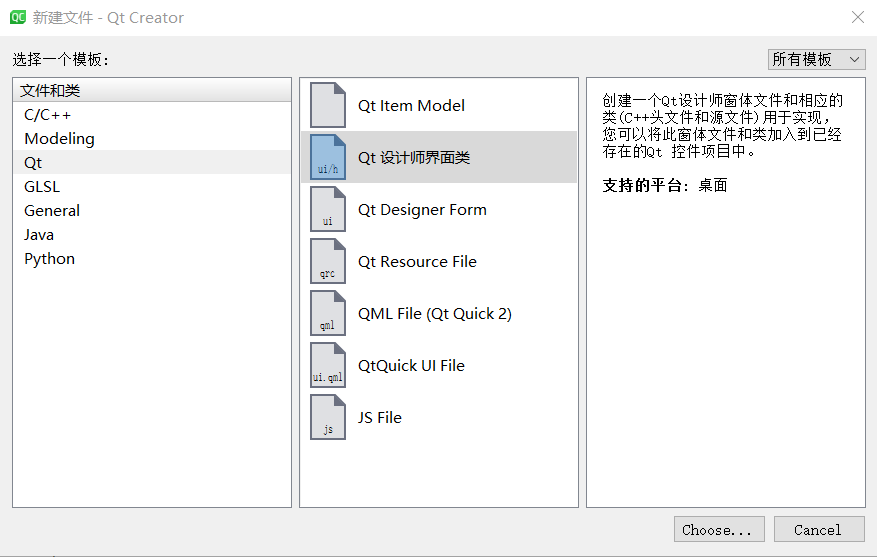Click the ui.qml QtQuick UI File icon
Viewport: 877px width, 557px height.
click(x=328, y=365)
